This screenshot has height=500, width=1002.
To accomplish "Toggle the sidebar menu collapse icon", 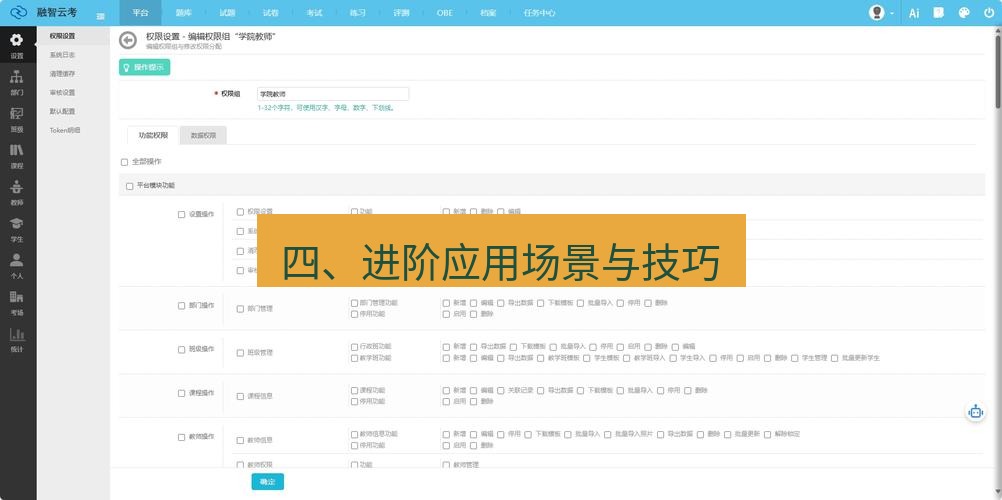I will [100, 16].
